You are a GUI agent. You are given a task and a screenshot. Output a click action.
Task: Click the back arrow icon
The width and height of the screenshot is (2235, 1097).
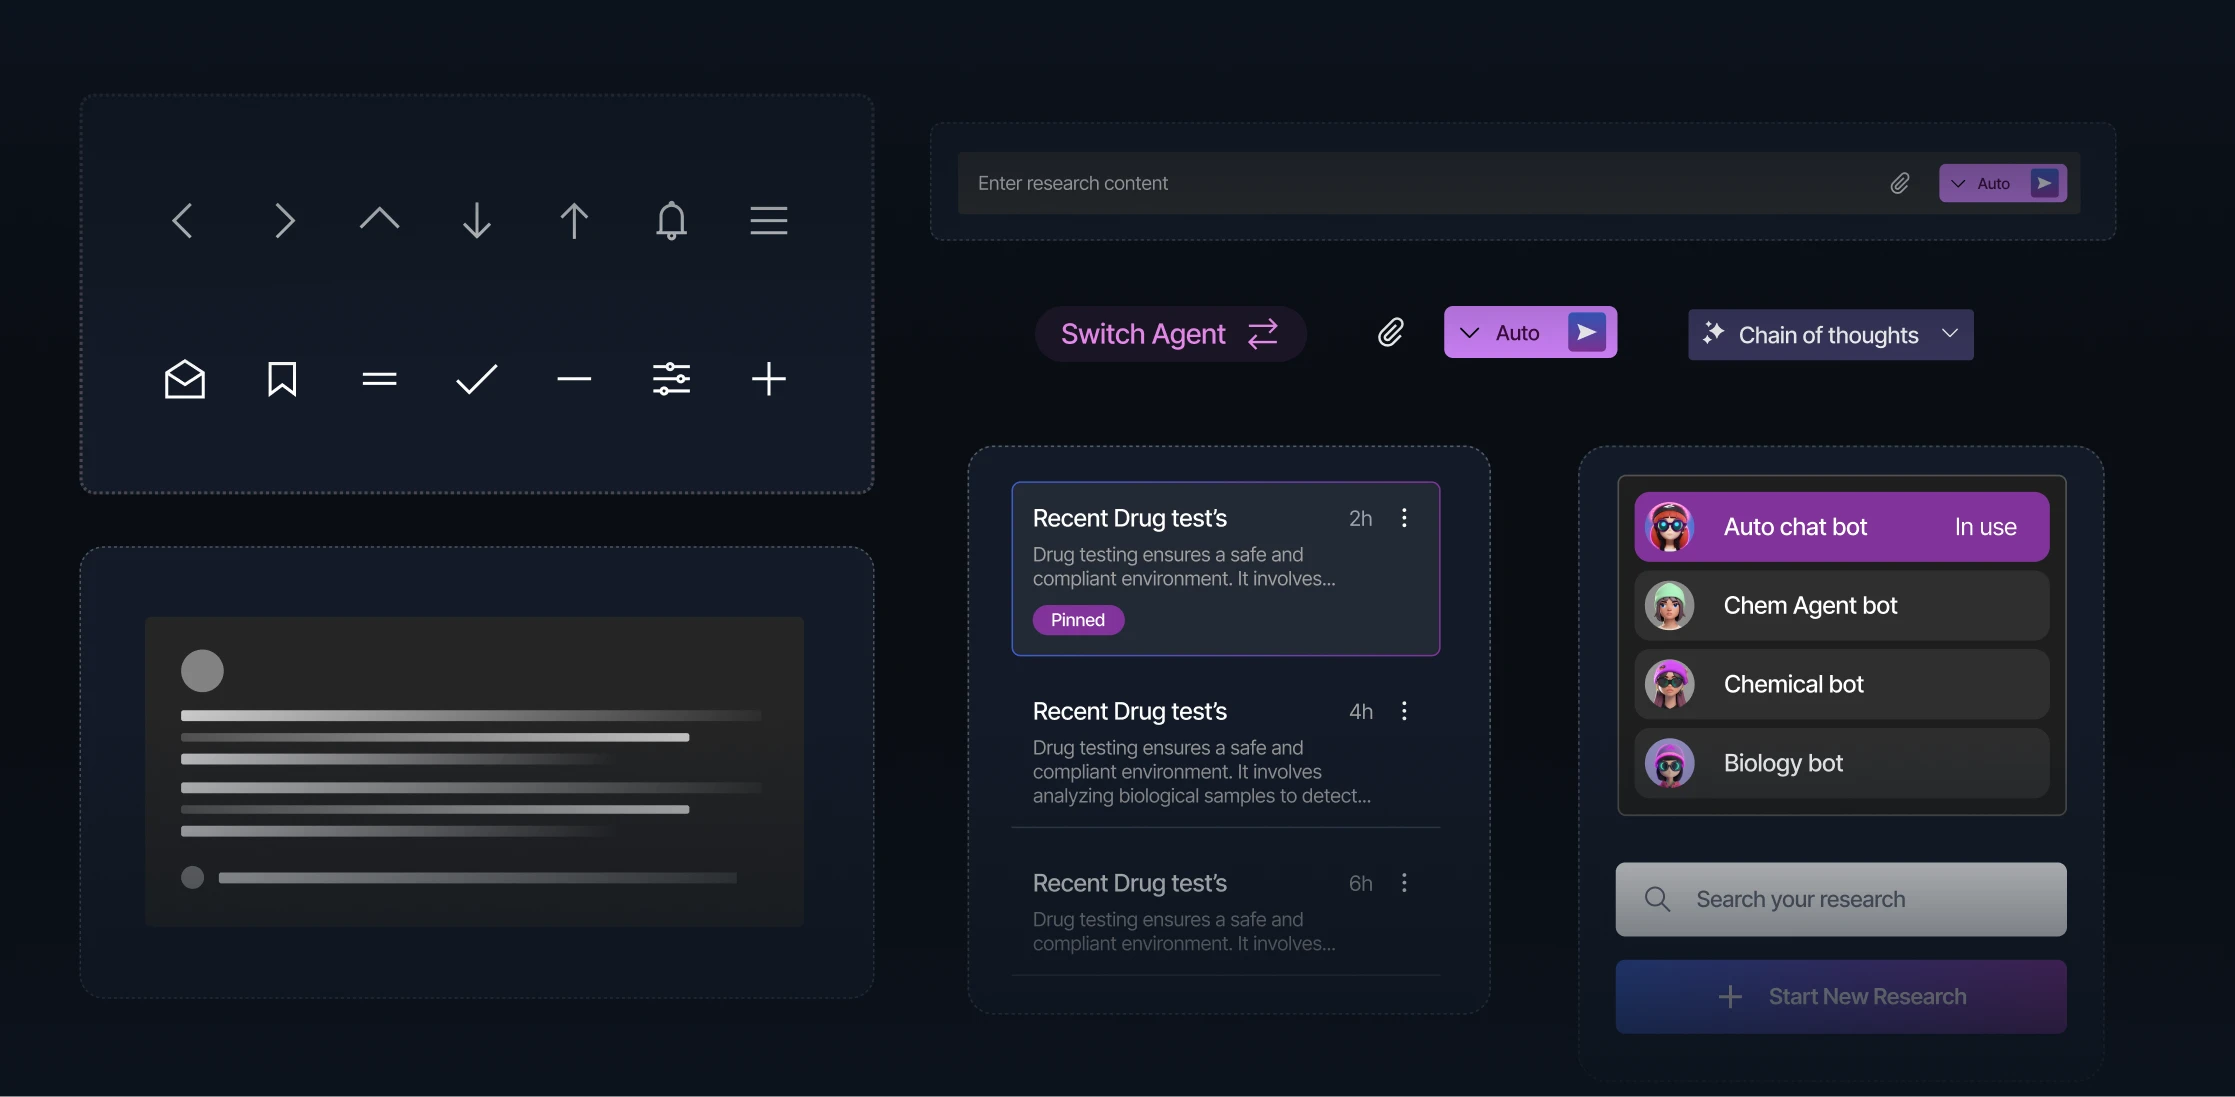pyautogui.click(x=183, y=220)
